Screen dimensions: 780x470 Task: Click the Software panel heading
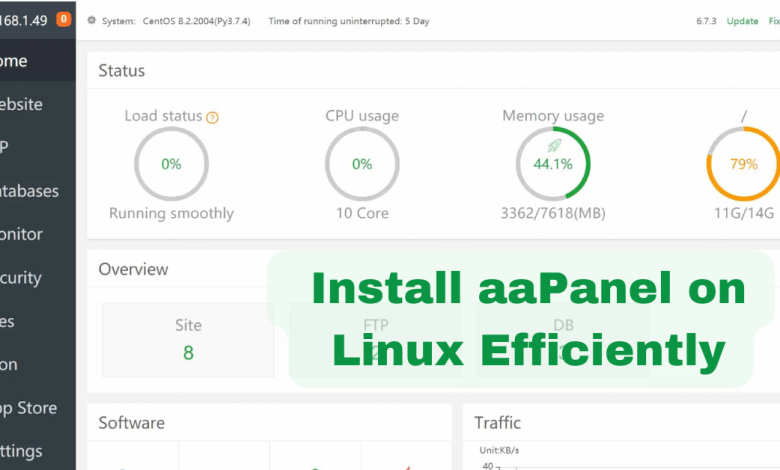pyautogui.click(x=131, y=423)
